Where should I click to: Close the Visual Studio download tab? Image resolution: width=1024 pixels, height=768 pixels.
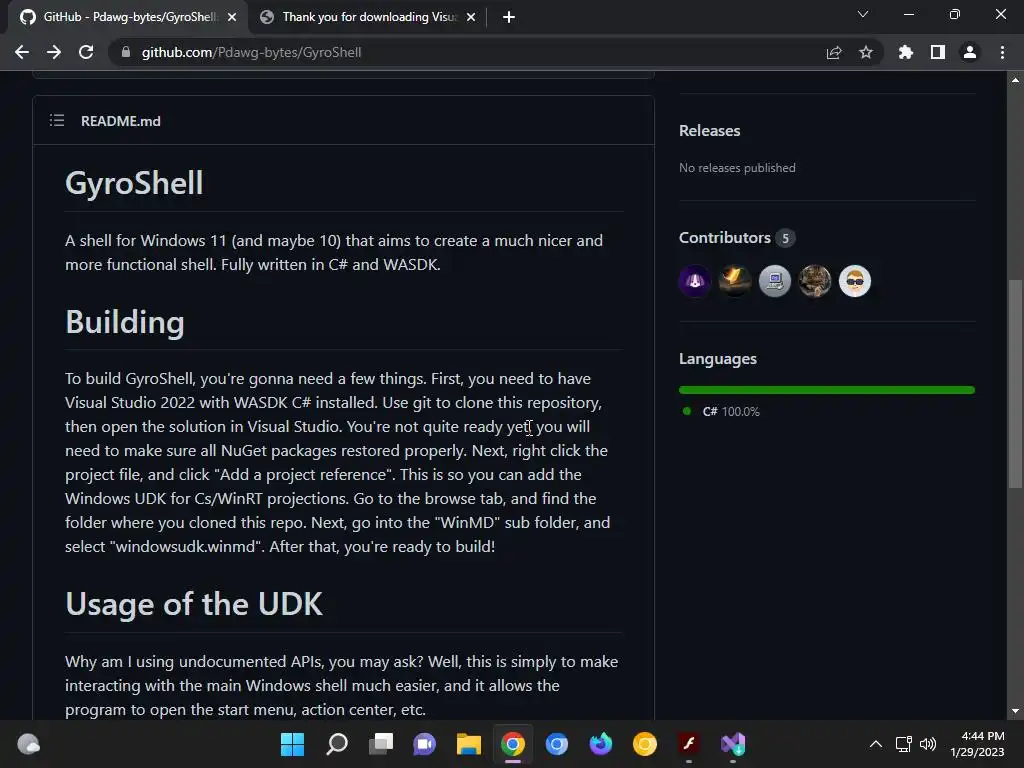click(471, 17)
